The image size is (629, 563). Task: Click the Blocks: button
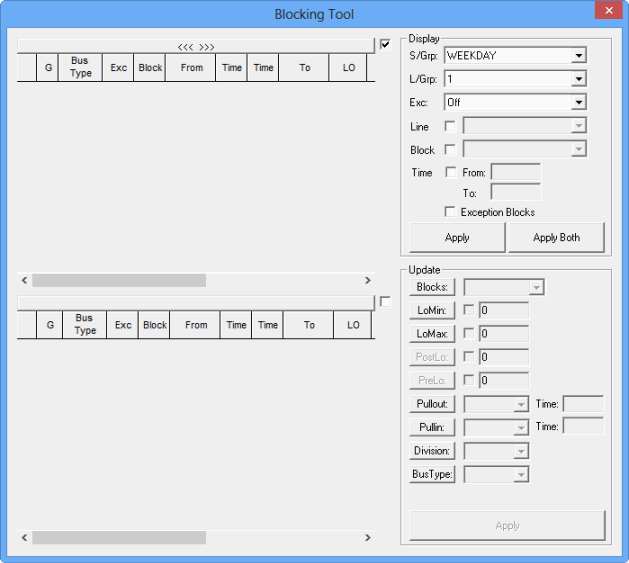(x=432, y=287)
